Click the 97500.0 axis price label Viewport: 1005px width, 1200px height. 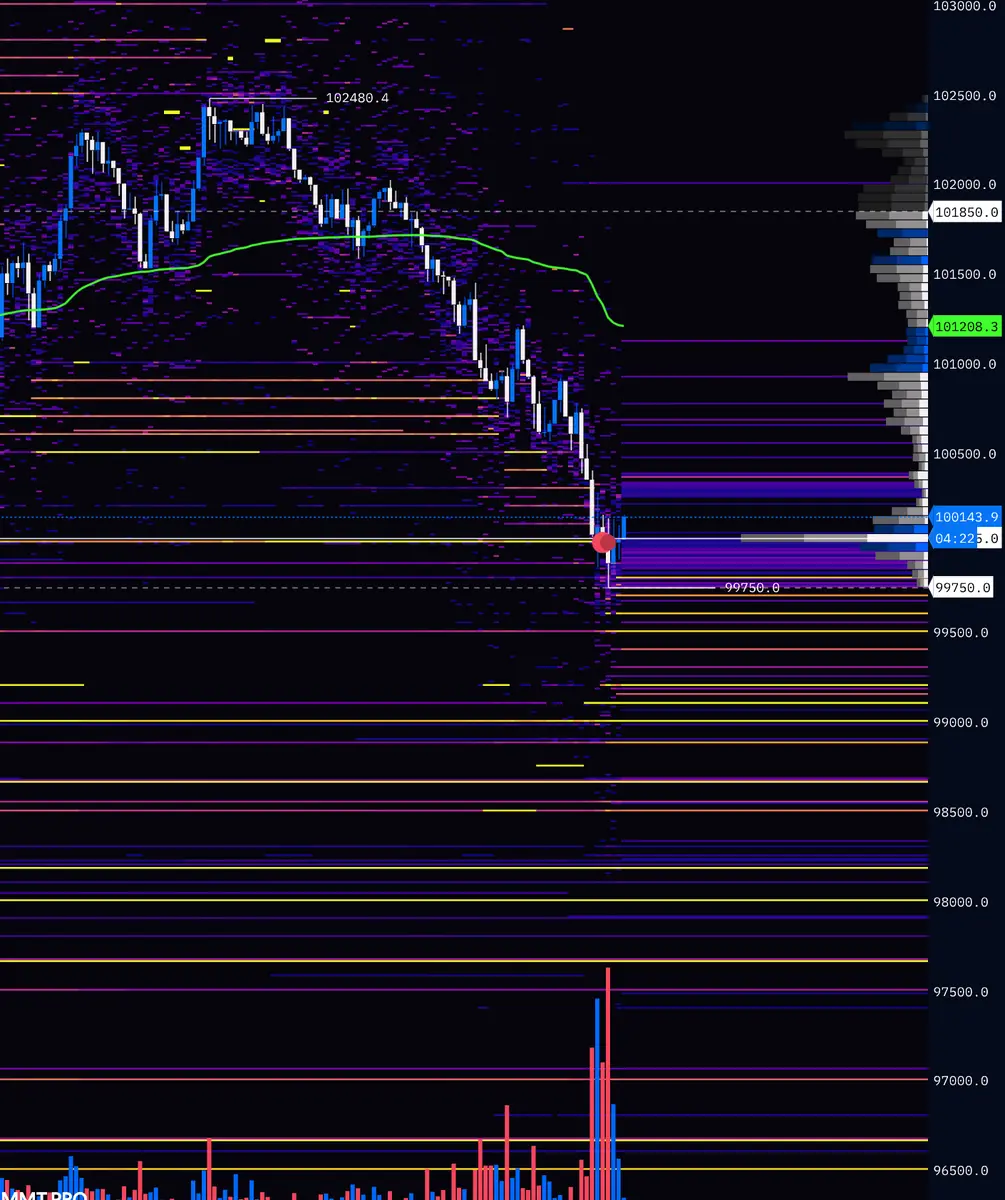[x=961, y=992]
